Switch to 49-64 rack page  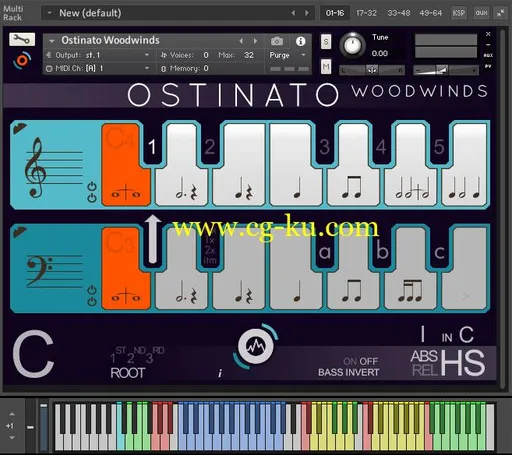pos(431,13)
